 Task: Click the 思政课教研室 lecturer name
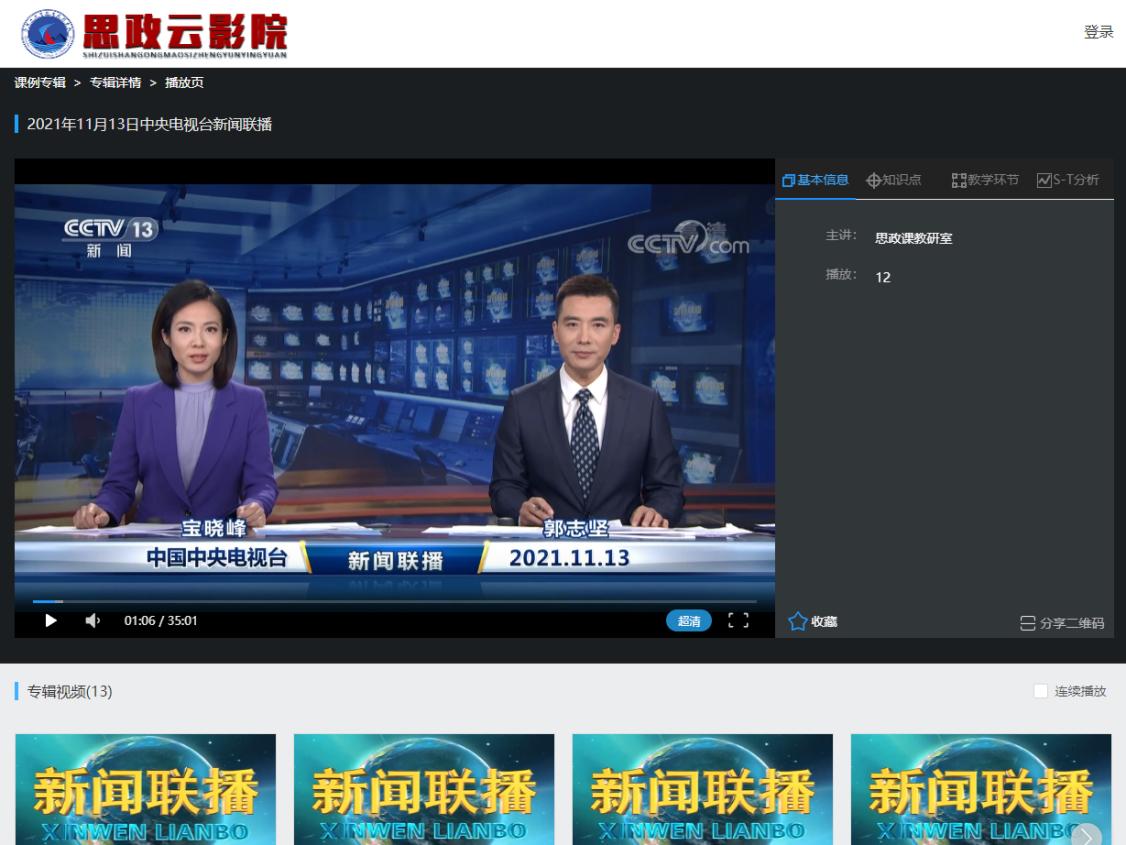[x=913, y=238]
